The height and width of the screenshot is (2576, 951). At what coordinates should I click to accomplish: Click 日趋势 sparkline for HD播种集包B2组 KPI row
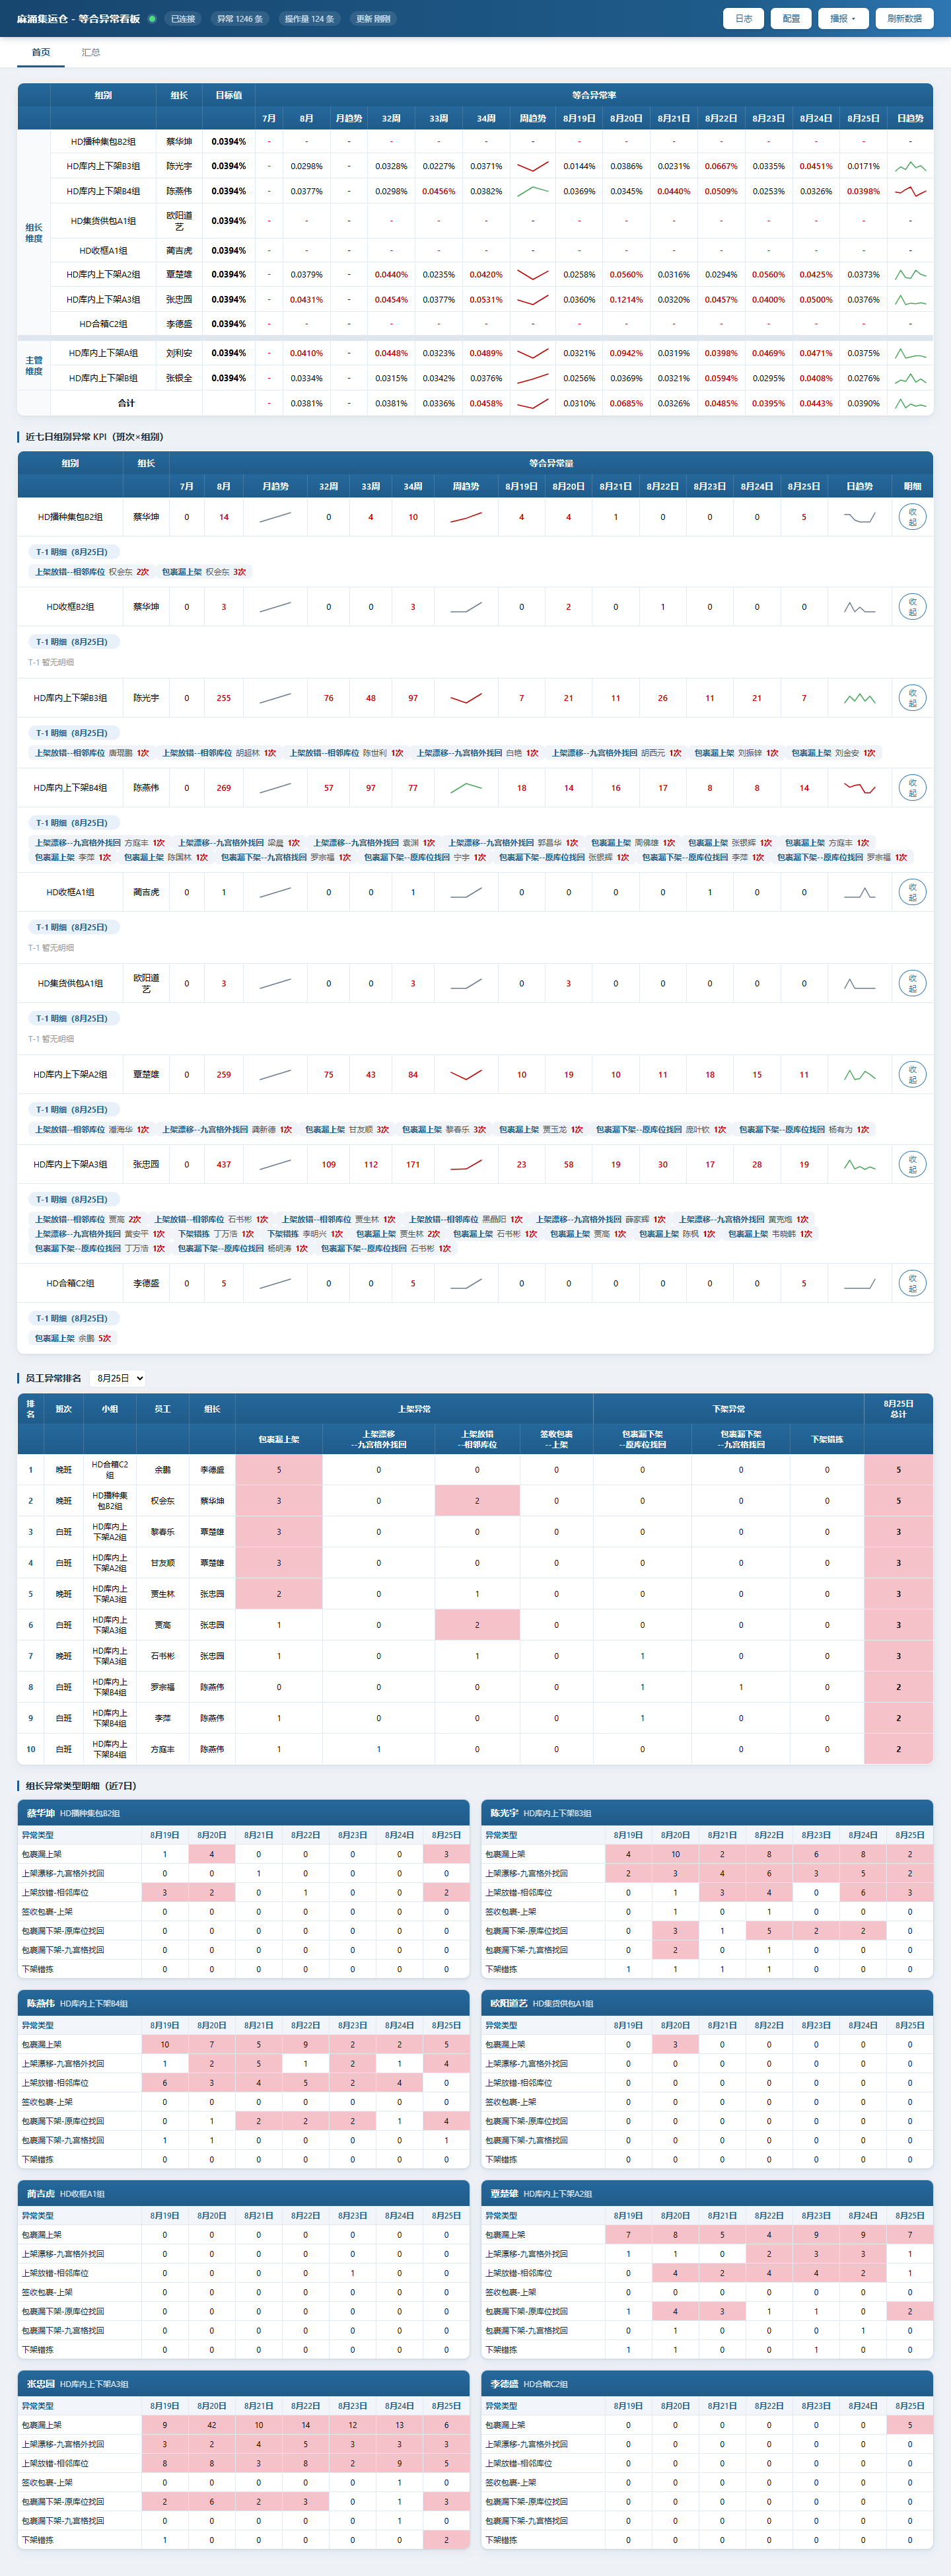(x=859, y=517)
